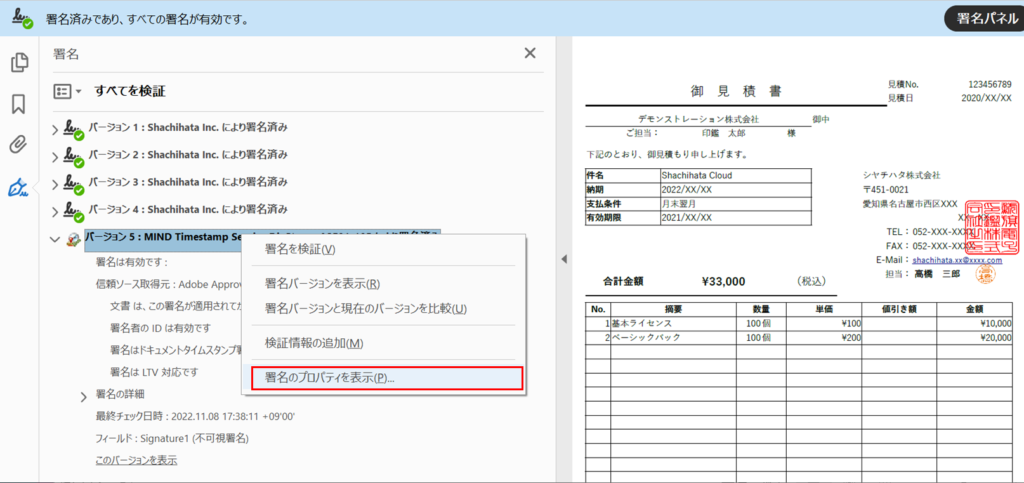Click 月末翌月 payment terms cell
Image resolution: width=1024 pixels, height=483 pixels.
[735, 203]
